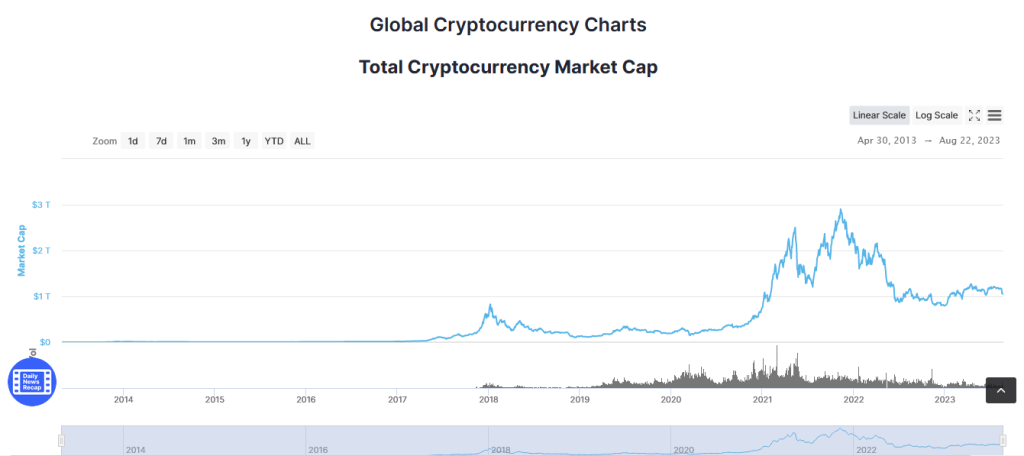
Task: Click the Apr 30, 2013 start date
Action: pos(887,140)
